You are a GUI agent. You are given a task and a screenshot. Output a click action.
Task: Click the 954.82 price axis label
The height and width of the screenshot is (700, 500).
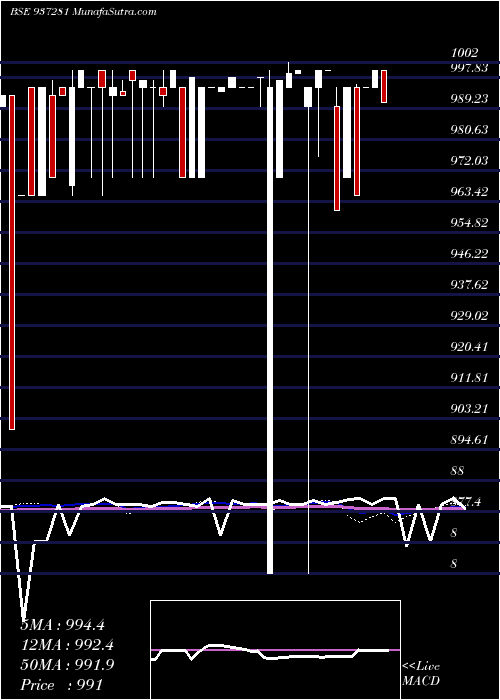(x=470, y=223)
